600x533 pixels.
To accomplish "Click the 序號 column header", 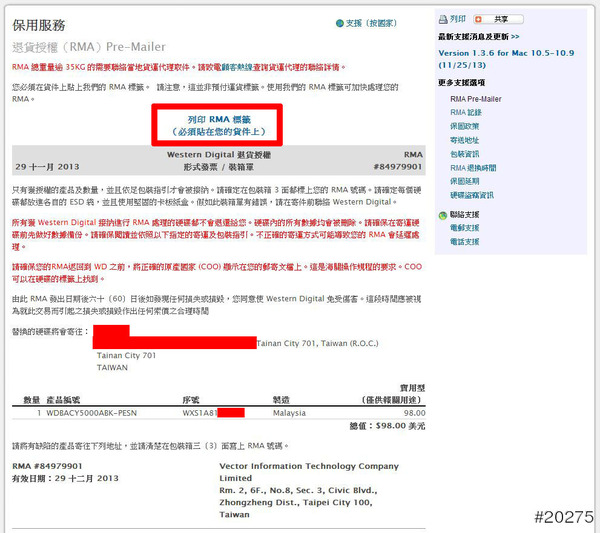I will 191,400.
